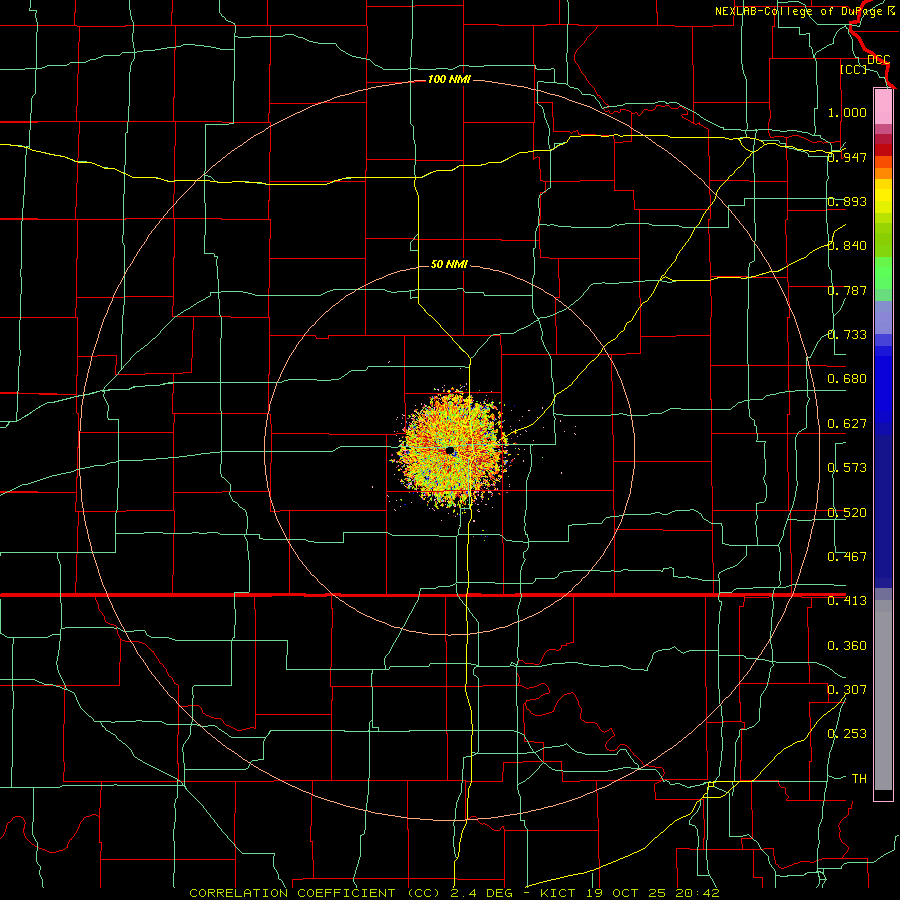Screen dimensions: 900x900
Task: Select the 1.000 legend value
Action: coord(847,112)
